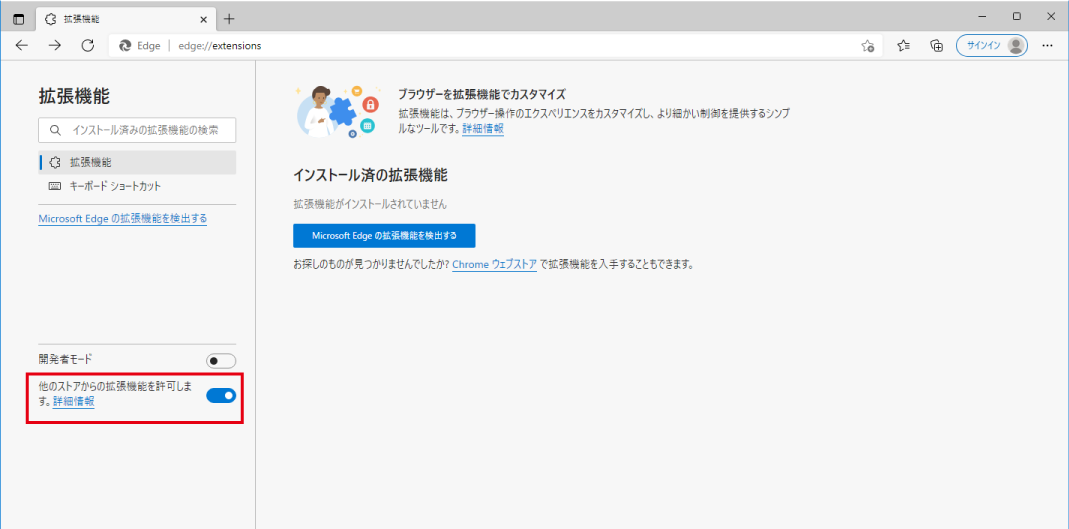The image size is (1069, 529).
Task: Click the インストール済の拡張機能 heading
Action: (370, 175)
